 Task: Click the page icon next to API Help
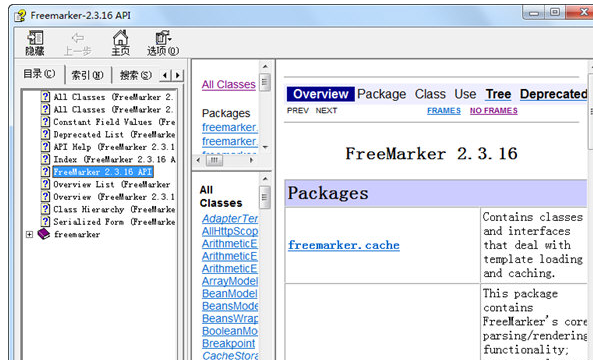point(45,147)
